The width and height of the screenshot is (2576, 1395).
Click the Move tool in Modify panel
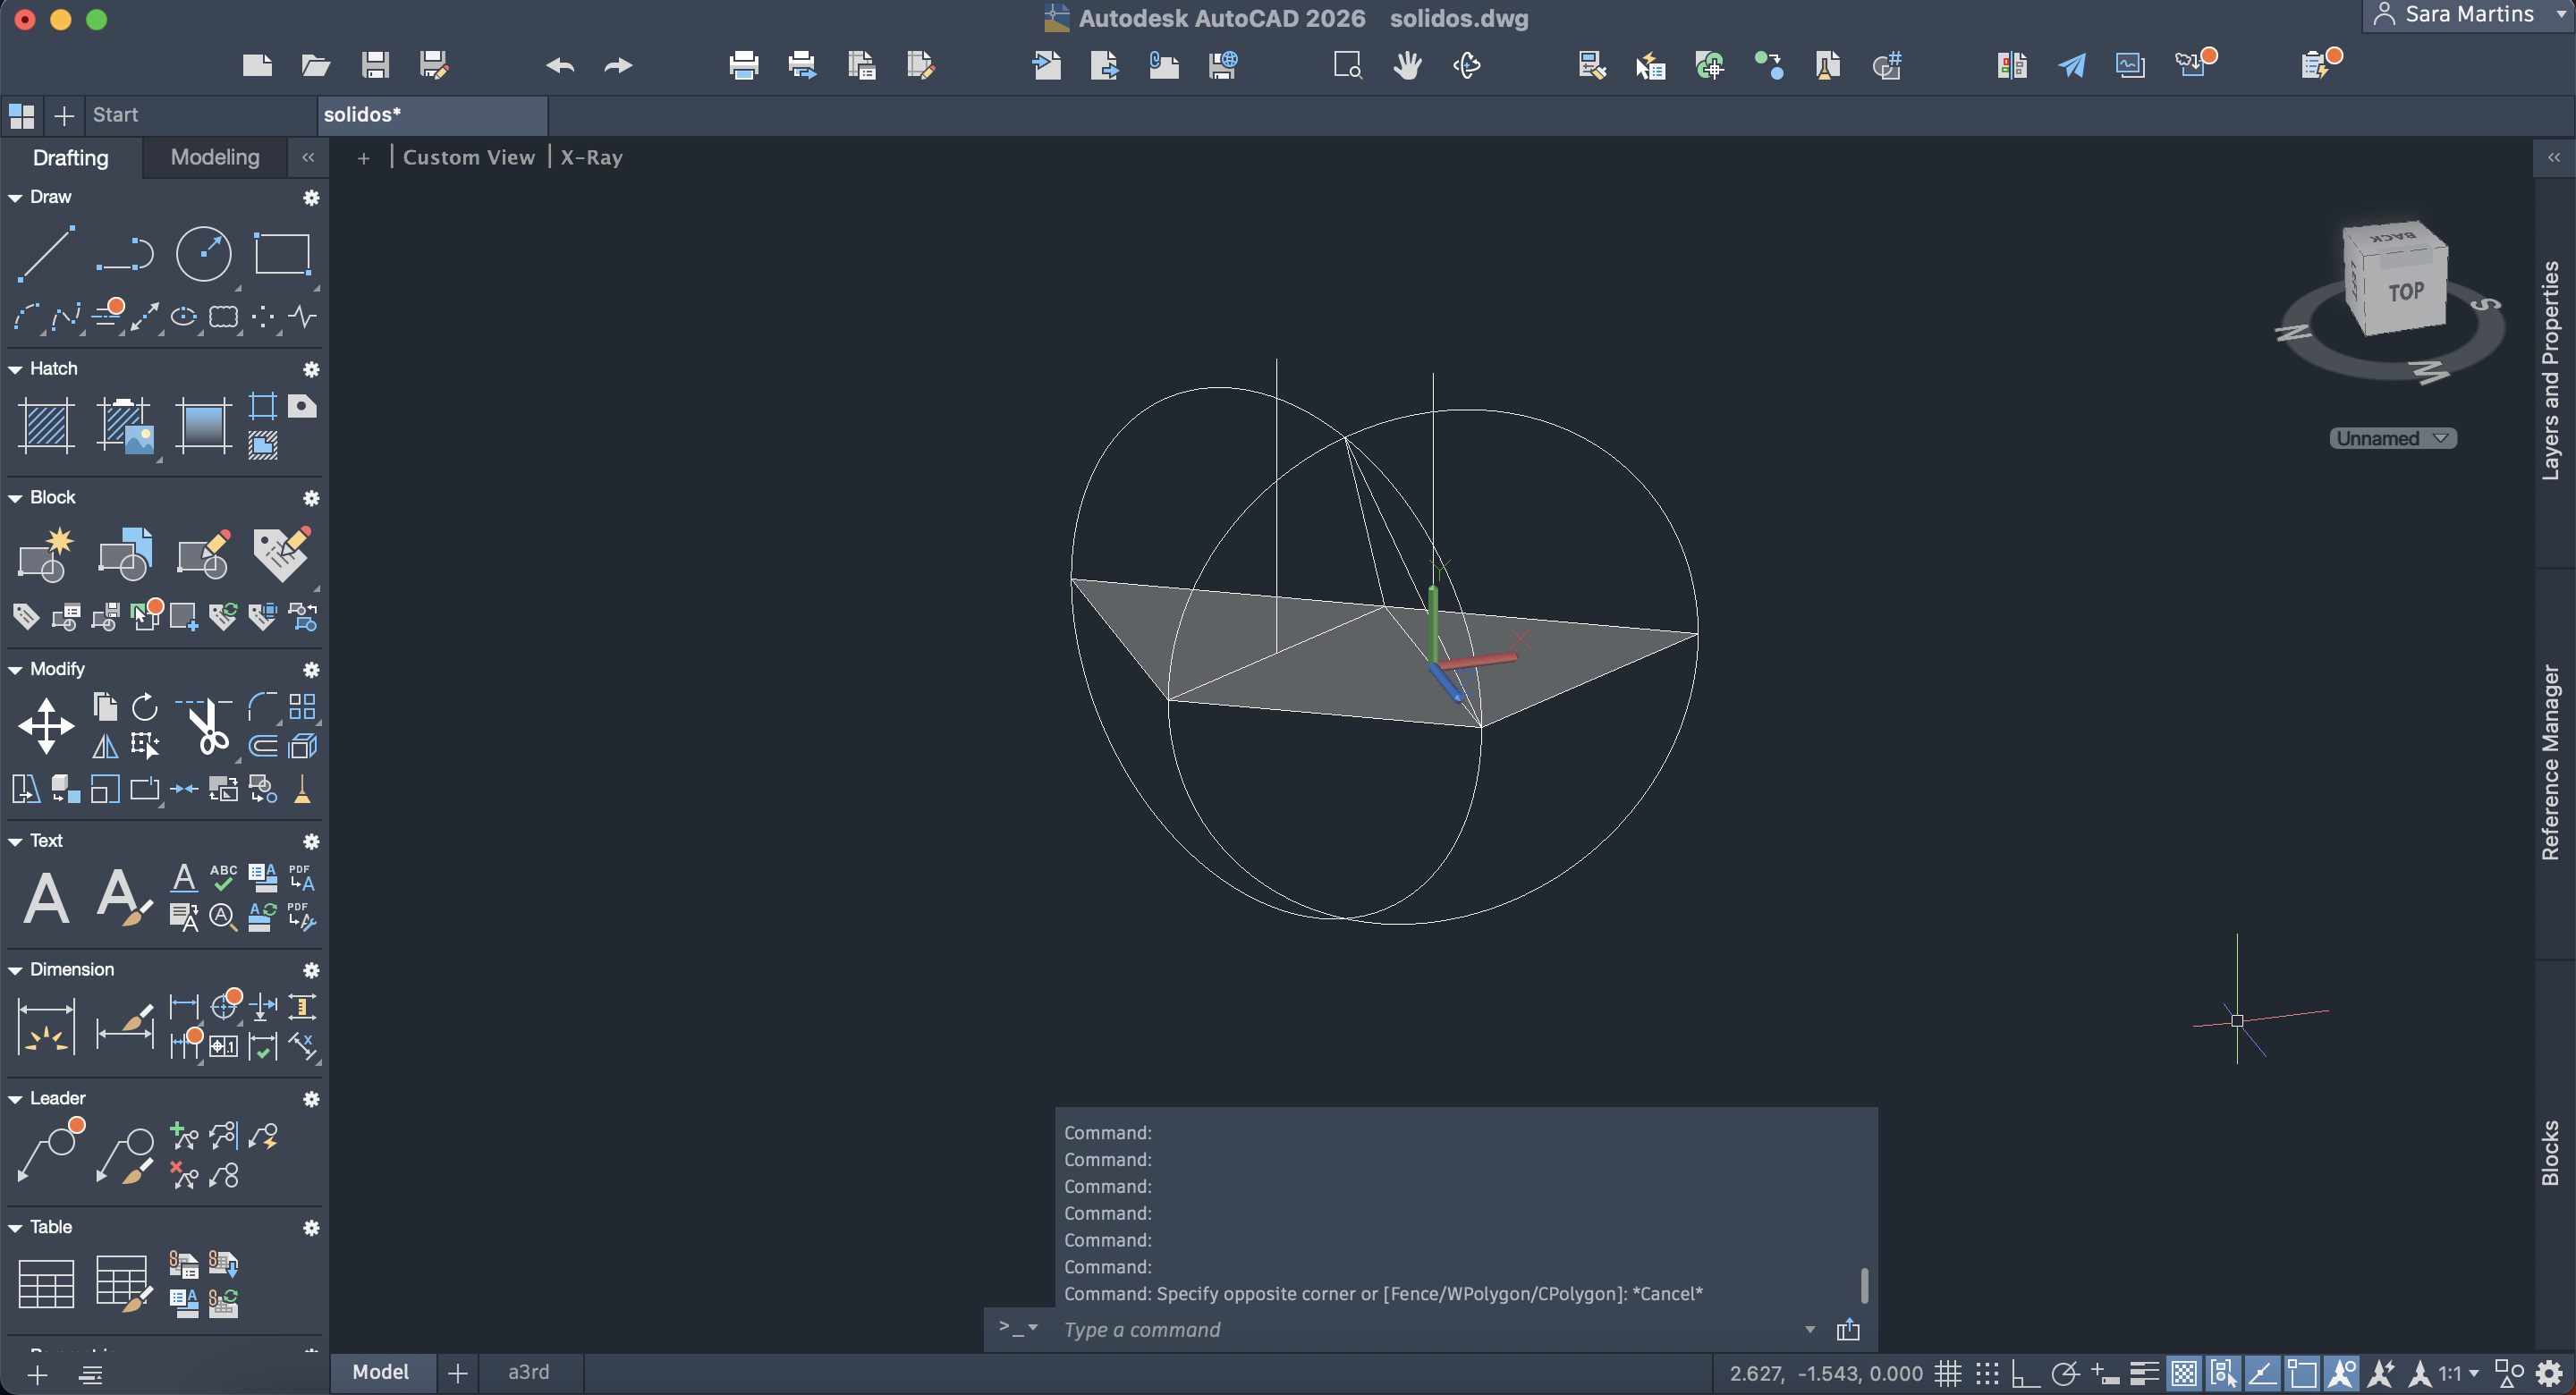point(46,725)
